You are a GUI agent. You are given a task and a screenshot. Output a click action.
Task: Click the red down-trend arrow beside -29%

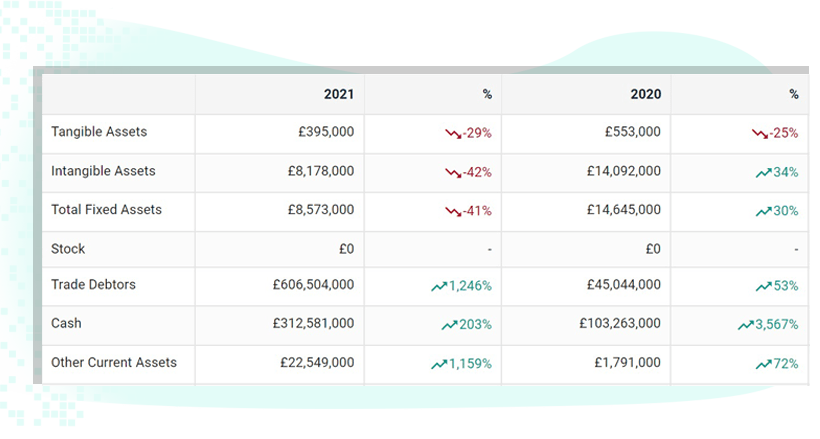453,134
